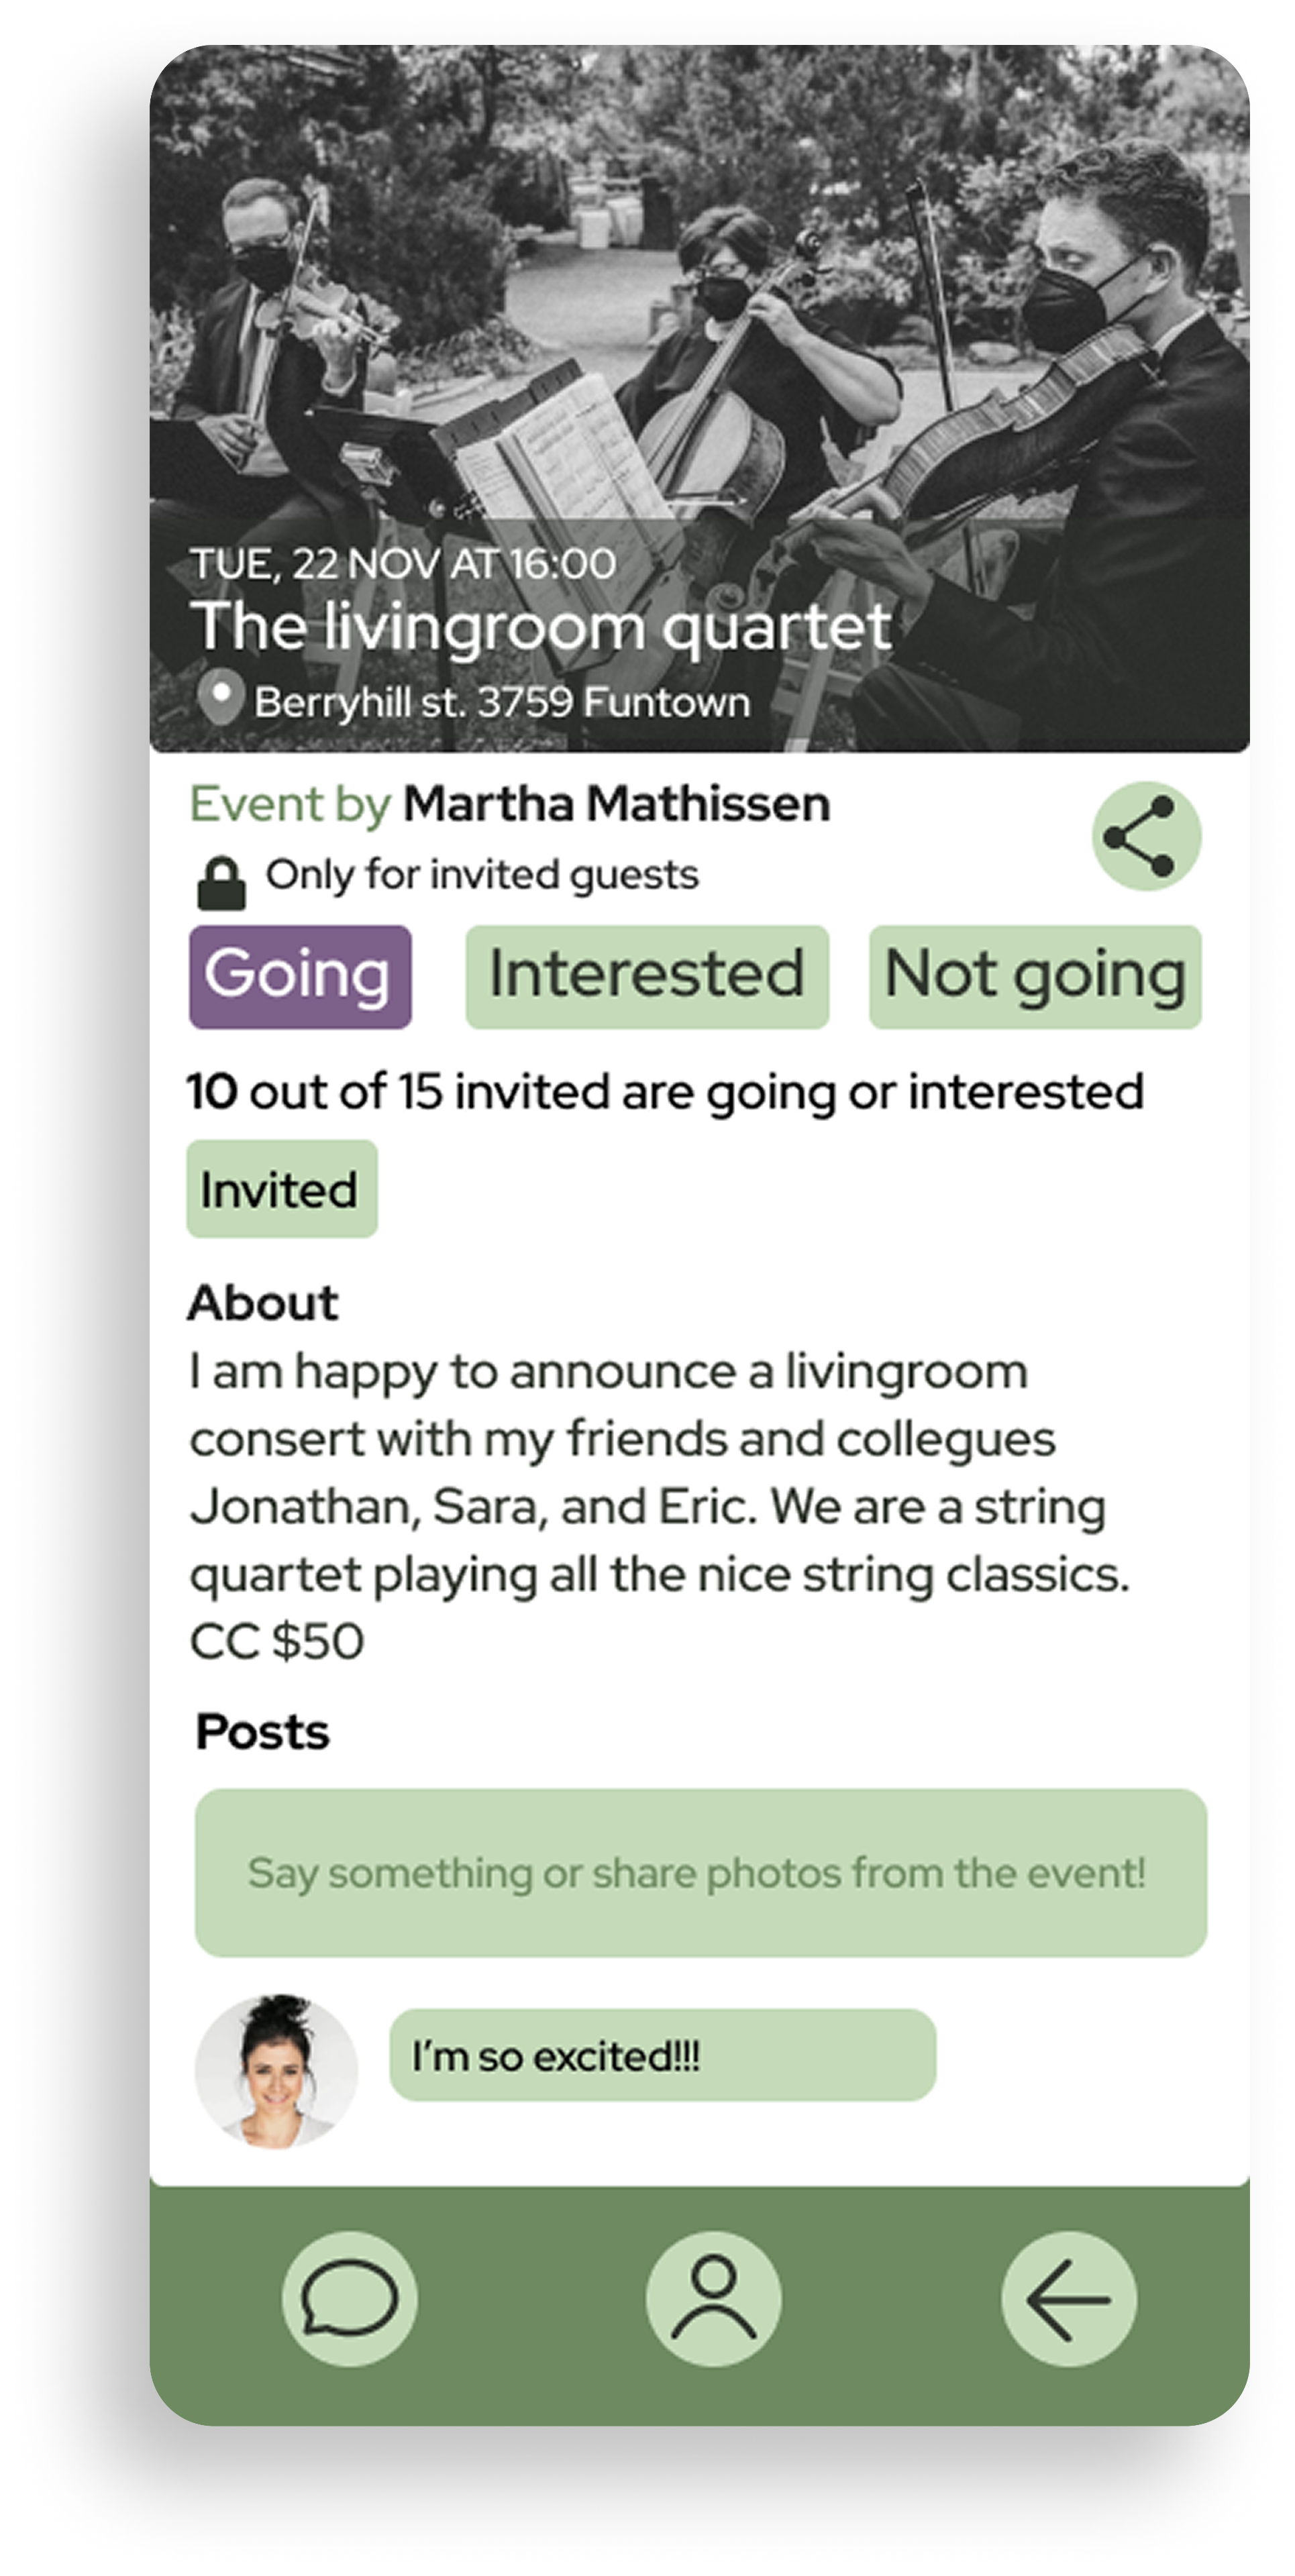Tap the share event icon

point(1146,836)
